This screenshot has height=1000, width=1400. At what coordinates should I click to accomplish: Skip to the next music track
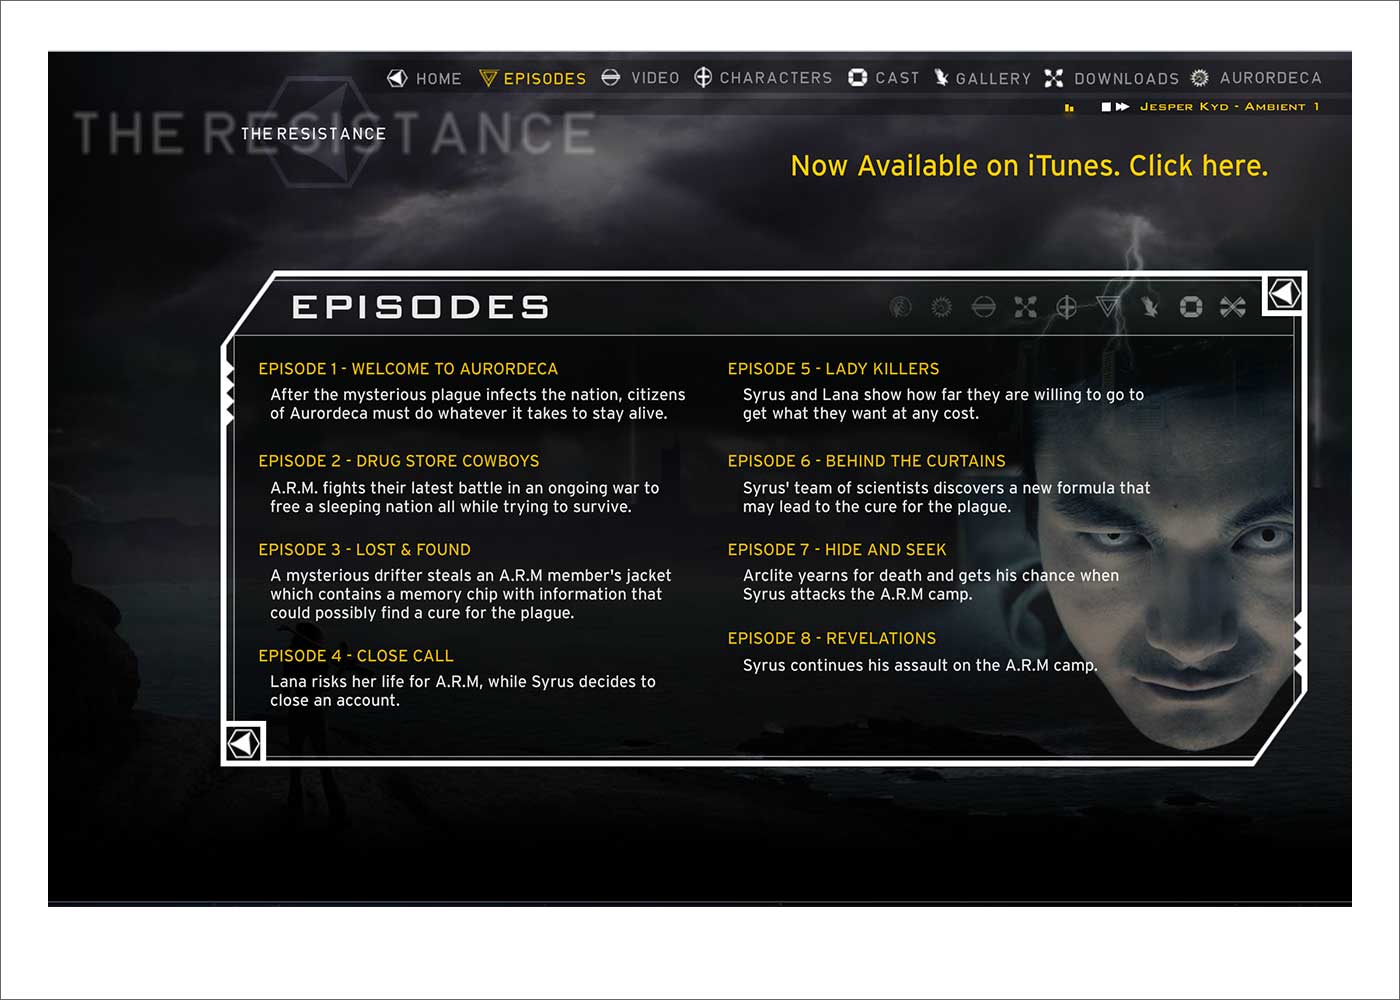1123,107
